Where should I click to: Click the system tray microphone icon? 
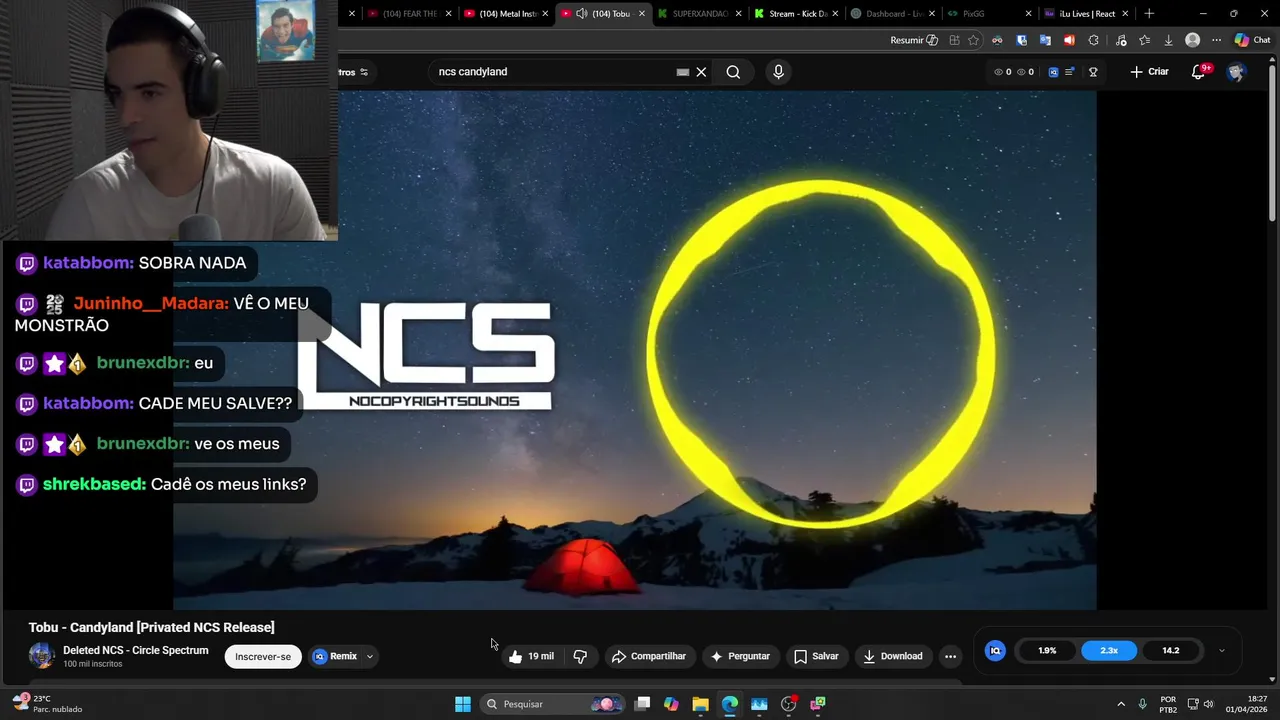click(1142, 704)
